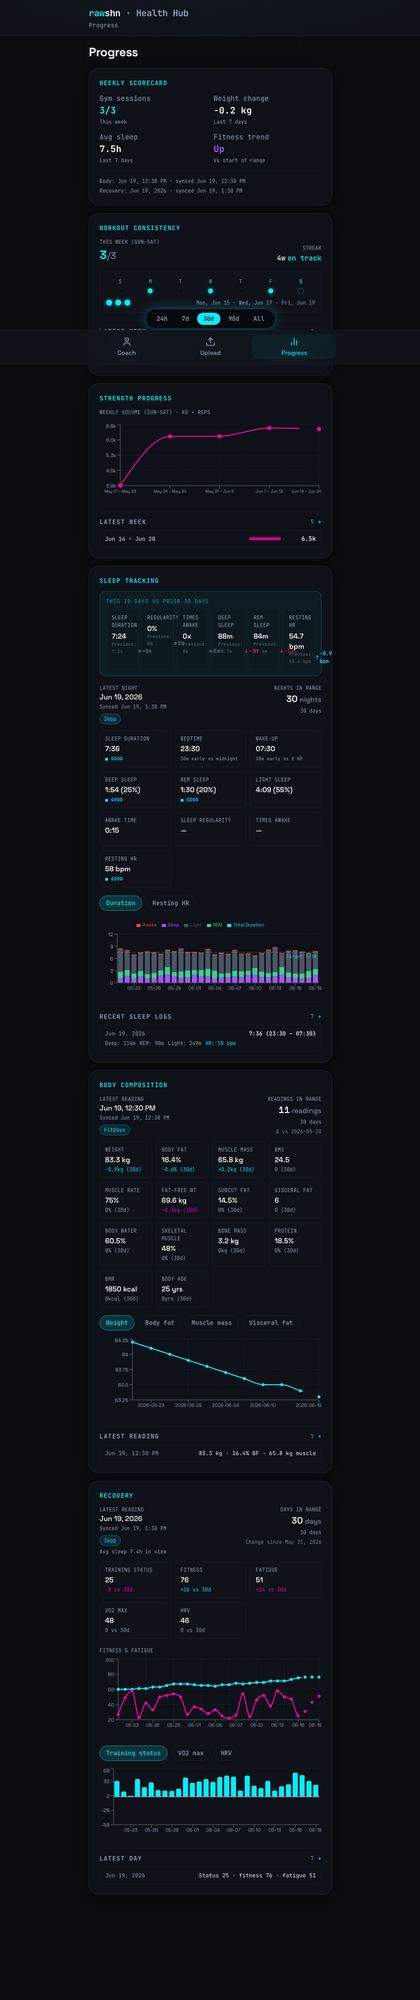Toggle the REM legend item

click(215, 925)
